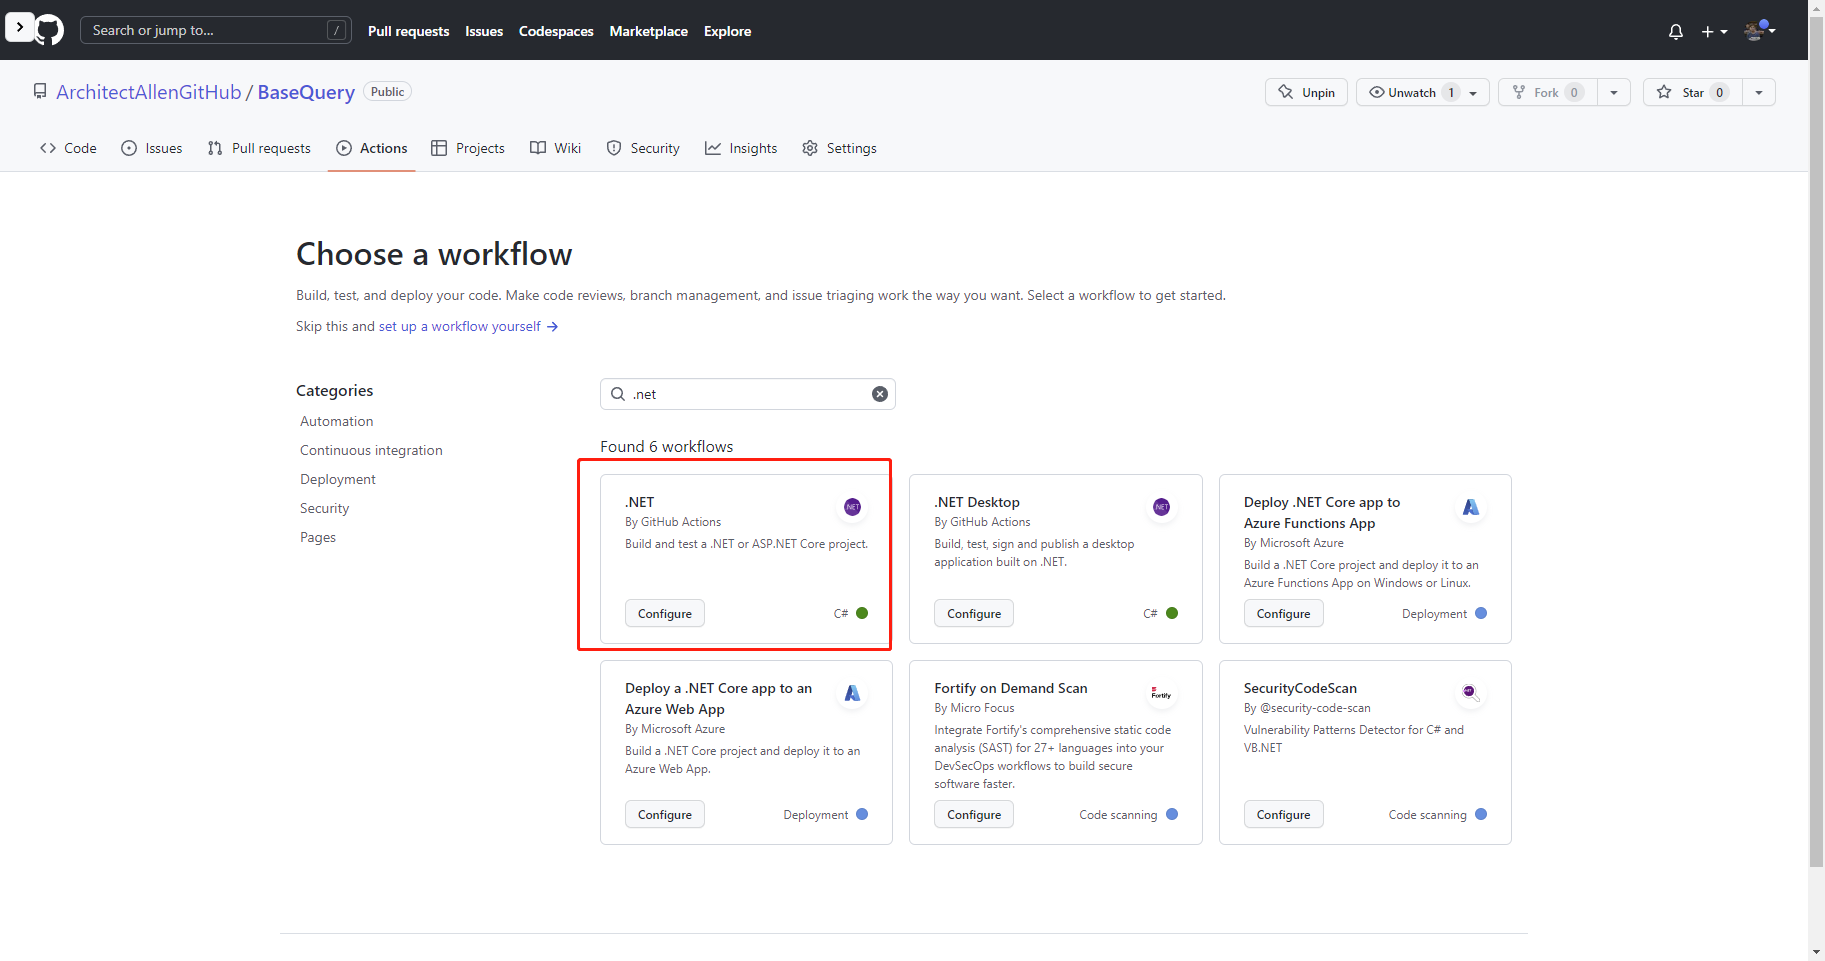Click the Fortify logo icon
Image resolution: width=1825 pixels, height=961 pixels.
[x=1161, y=693]
